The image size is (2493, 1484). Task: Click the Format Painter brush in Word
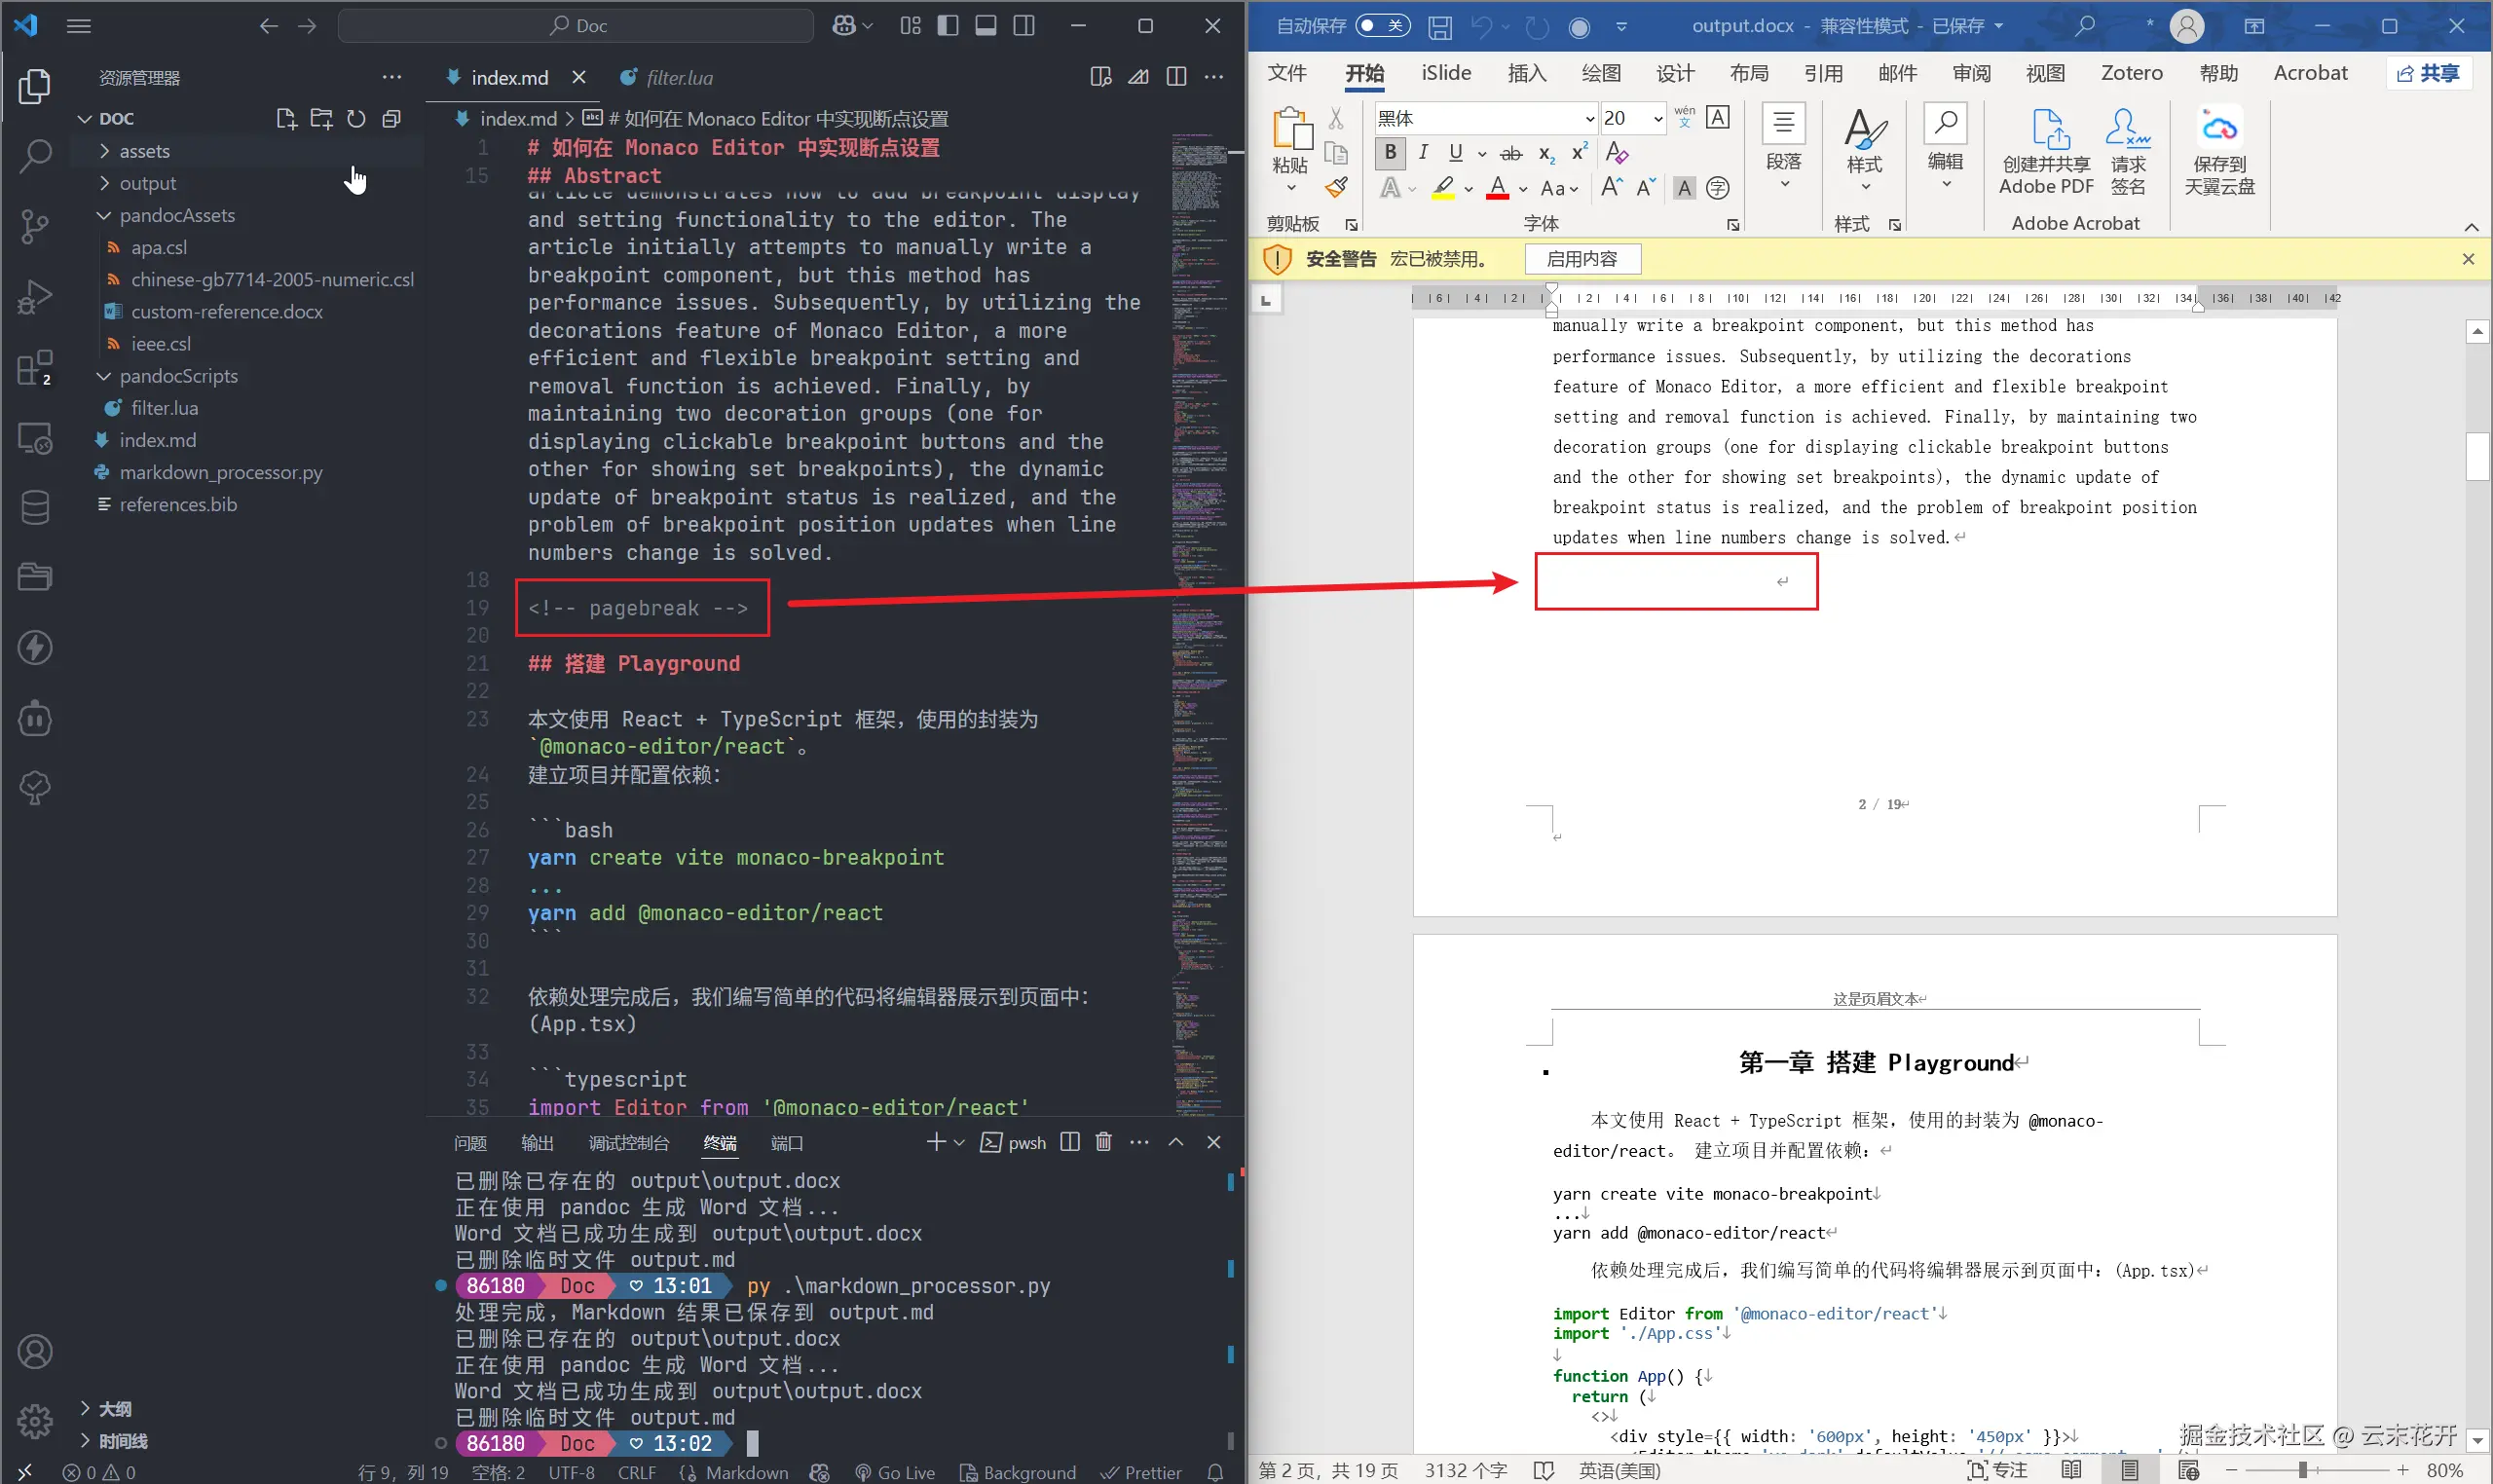point(1336,188)
